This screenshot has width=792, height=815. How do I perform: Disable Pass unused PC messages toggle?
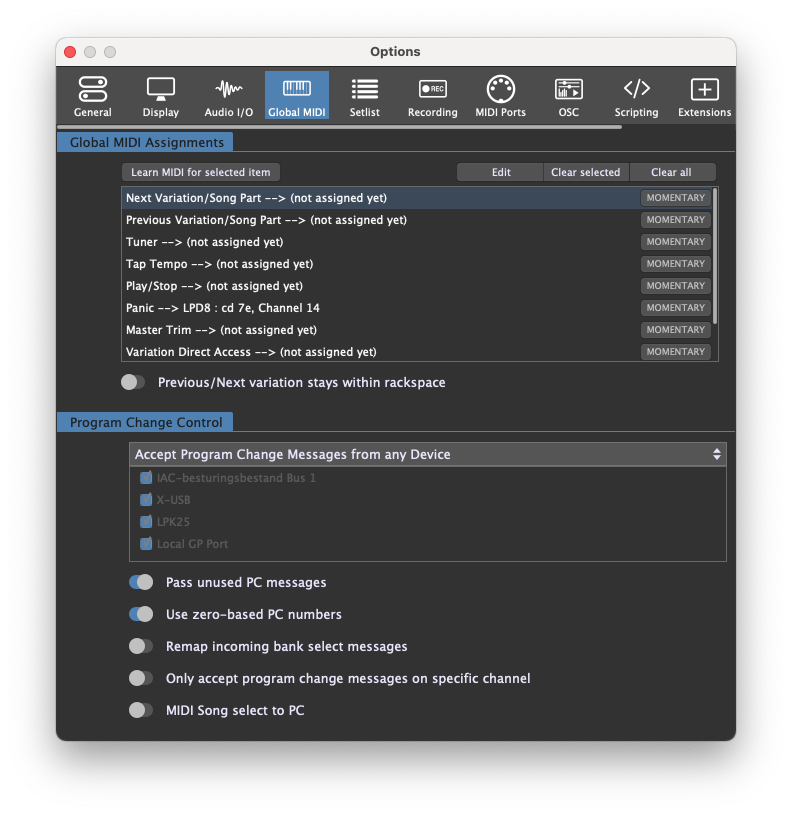click(x=141, y=582)
